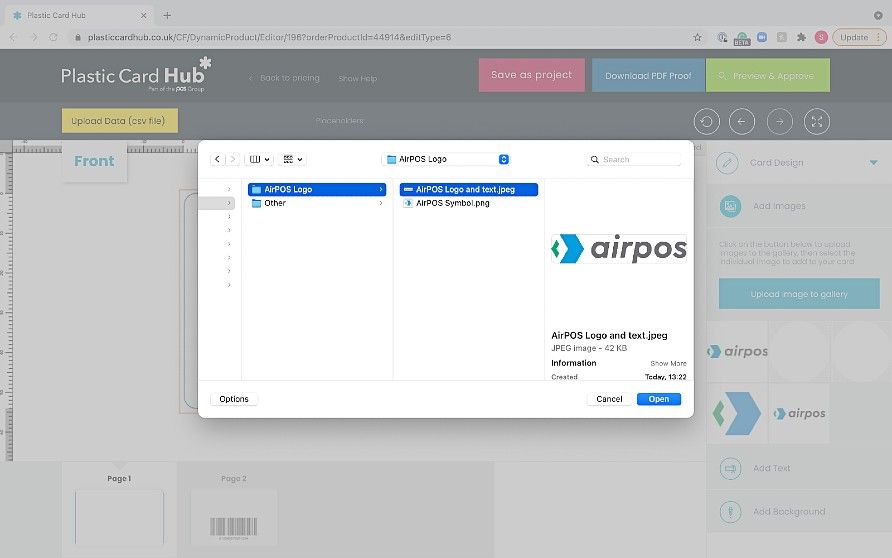Click the file dialog back arrow

217,159
